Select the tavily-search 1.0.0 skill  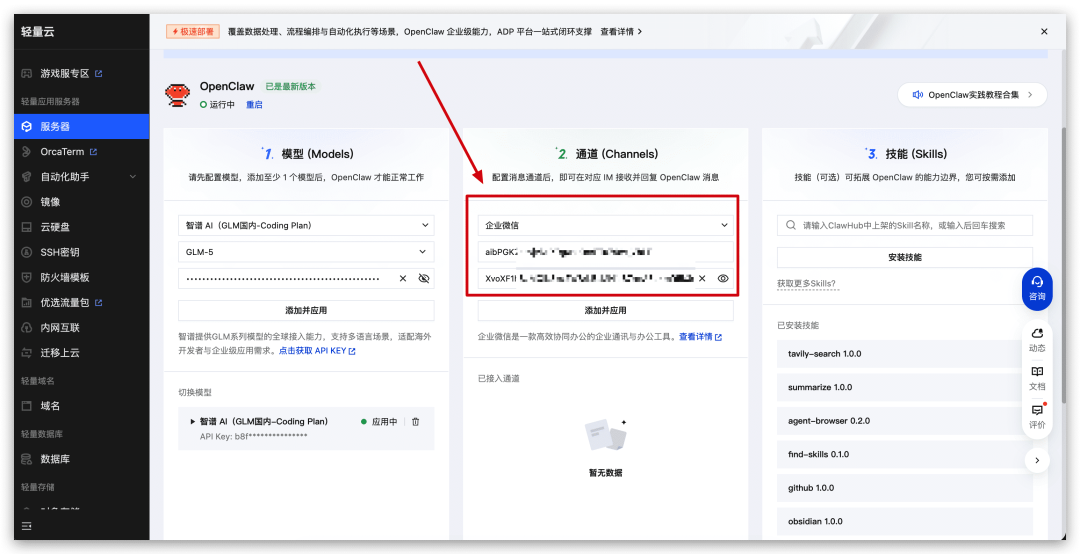click(905, 353)
